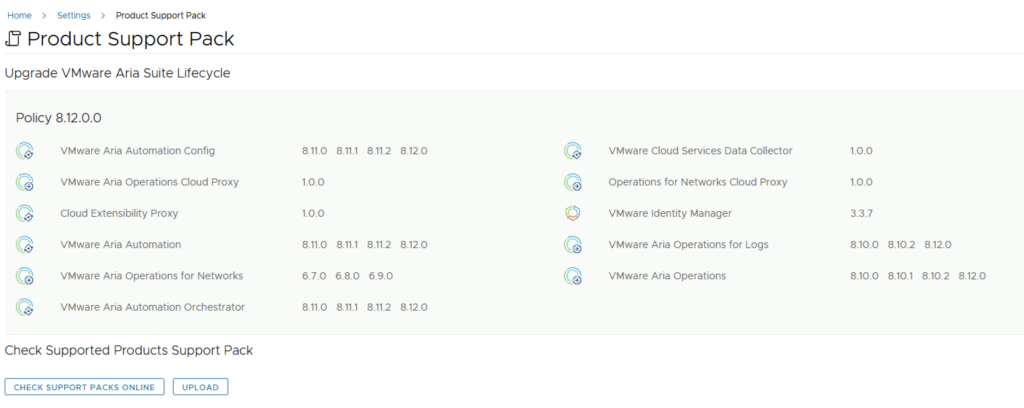Click the VMware Aria Operations for Networks icon

click(x=25, y=276)
